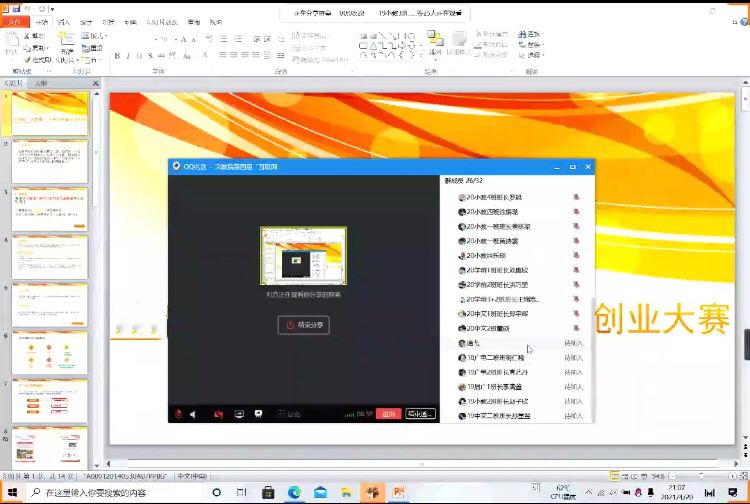Toggle the speaker icon in the call bar
Viewport: 750px width, 504px height.
point(193,413)
